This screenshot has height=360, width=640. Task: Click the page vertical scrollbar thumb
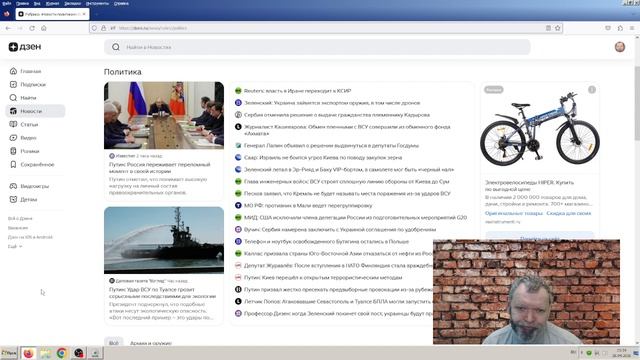point(637,103)
